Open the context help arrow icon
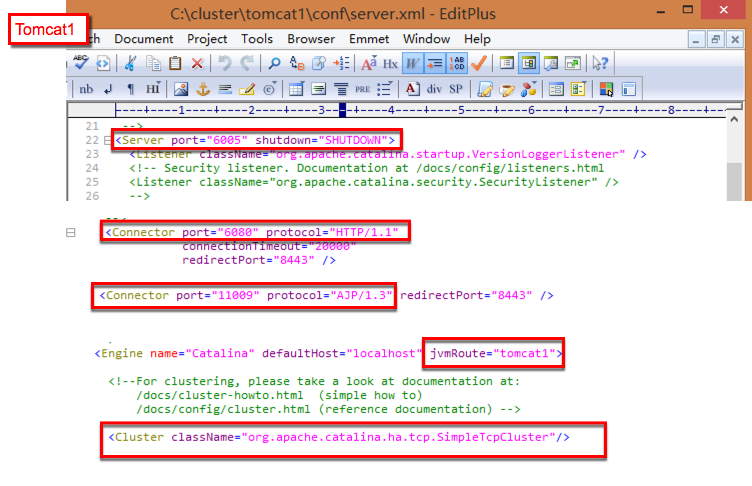Screen dimensions: 752x486 pyautogui.click(x=600, y=63)
